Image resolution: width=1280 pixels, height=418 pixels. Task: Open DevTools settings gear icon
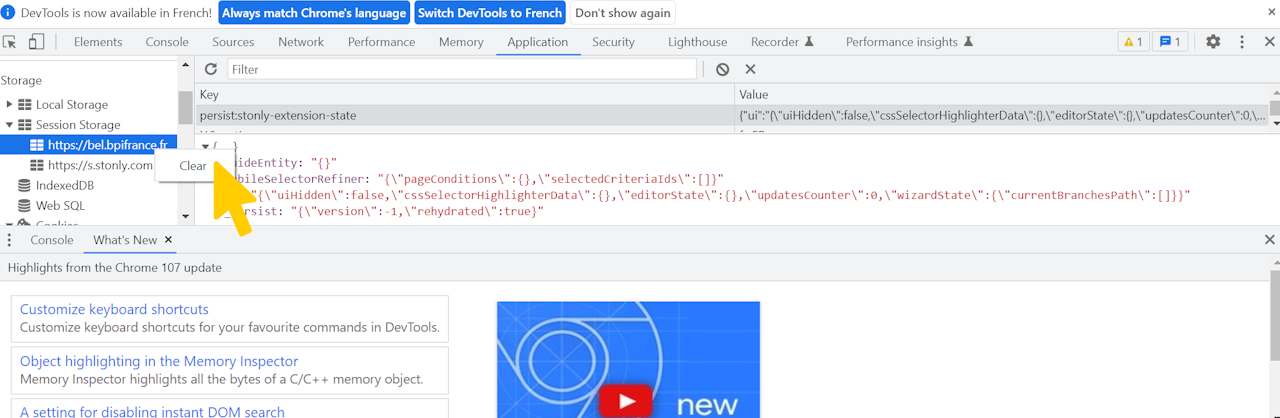[1213, 42]
